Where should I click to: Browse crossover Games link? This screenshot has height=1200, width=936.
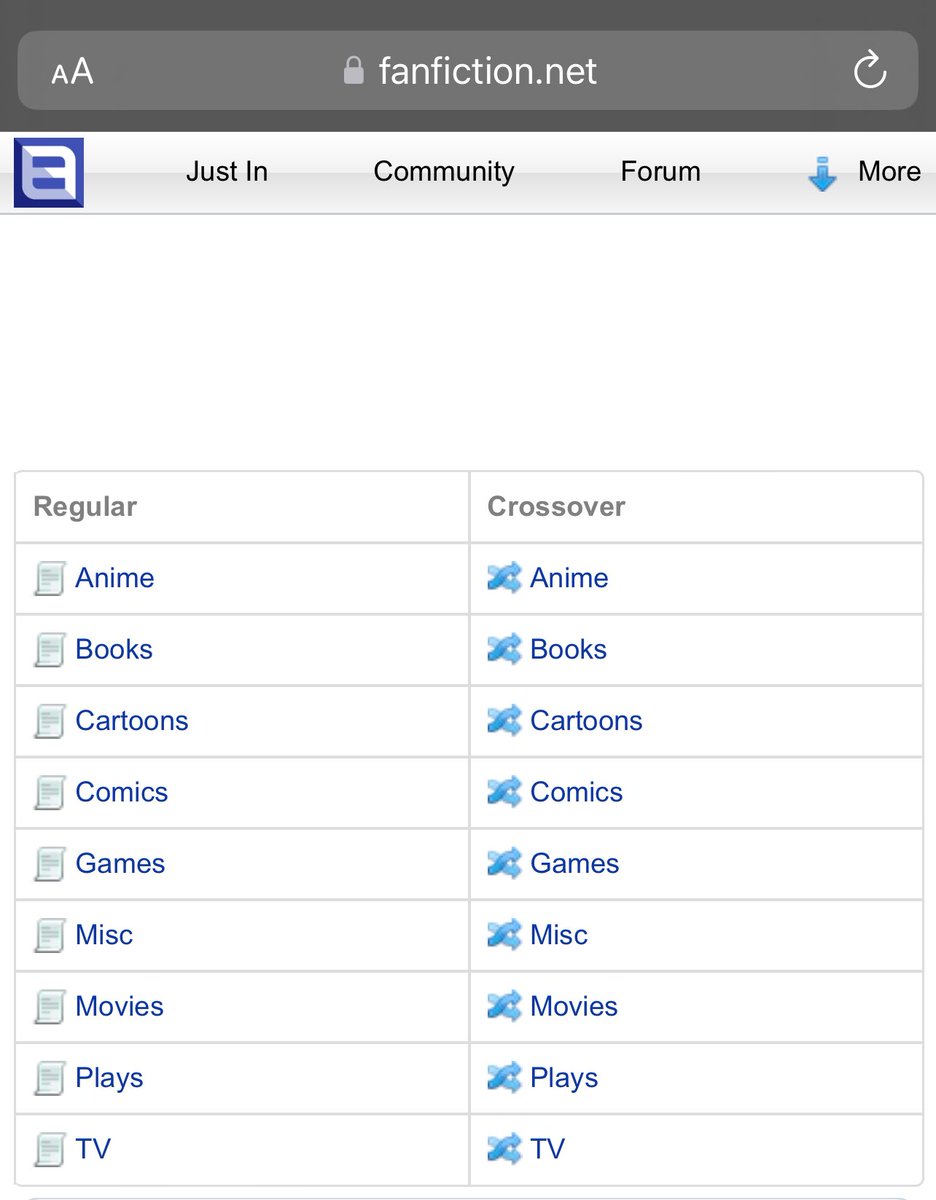pyautogui.click(x=575, y=864)
